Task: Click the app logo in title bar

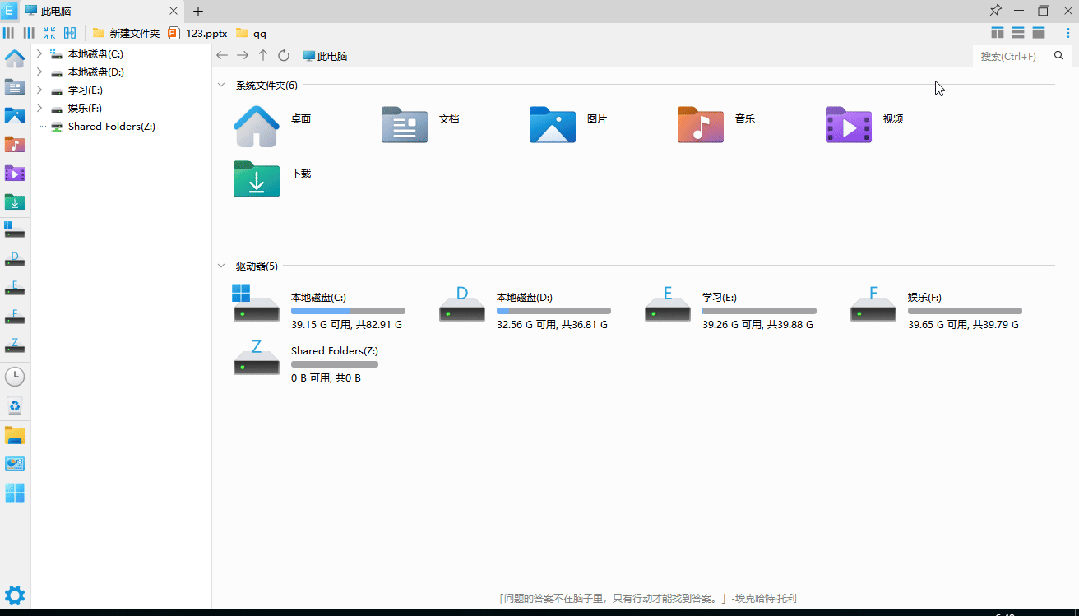Action: point(9,10)
